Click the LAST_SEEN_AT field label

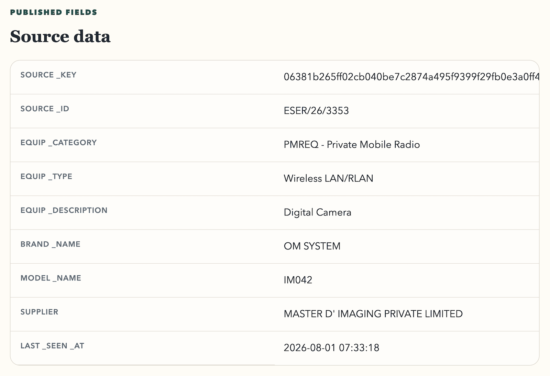point(52,346)
